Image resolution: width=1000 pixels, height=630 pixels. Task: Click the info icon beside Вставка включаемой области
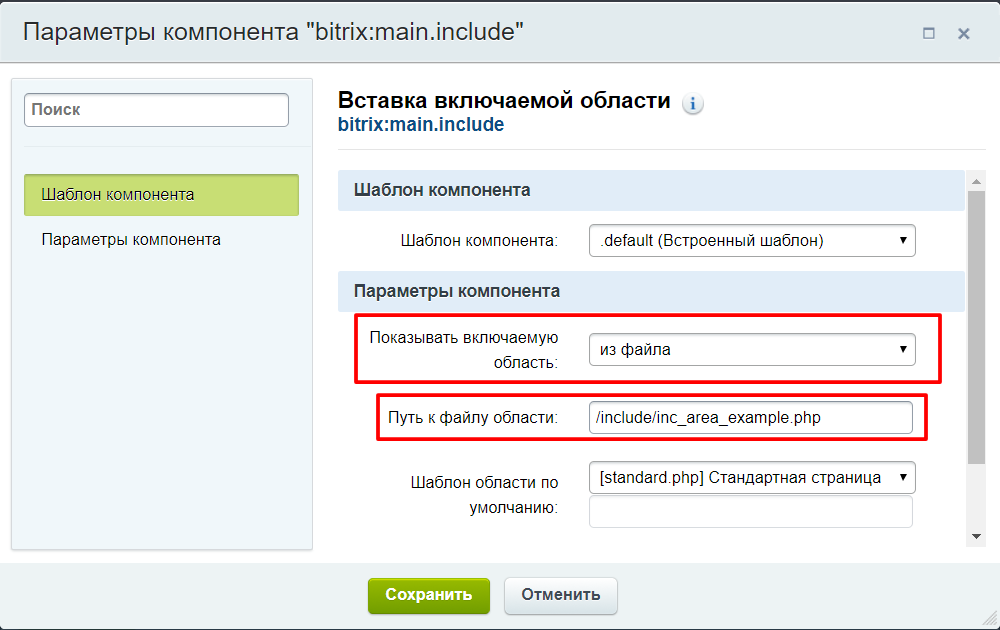point(693,103)
